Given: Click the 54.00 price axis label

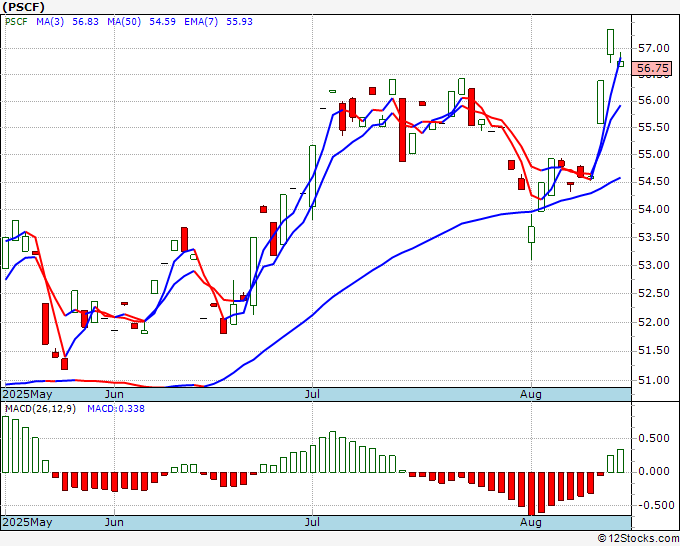Looking at the screenshot, I should point(654,209).
